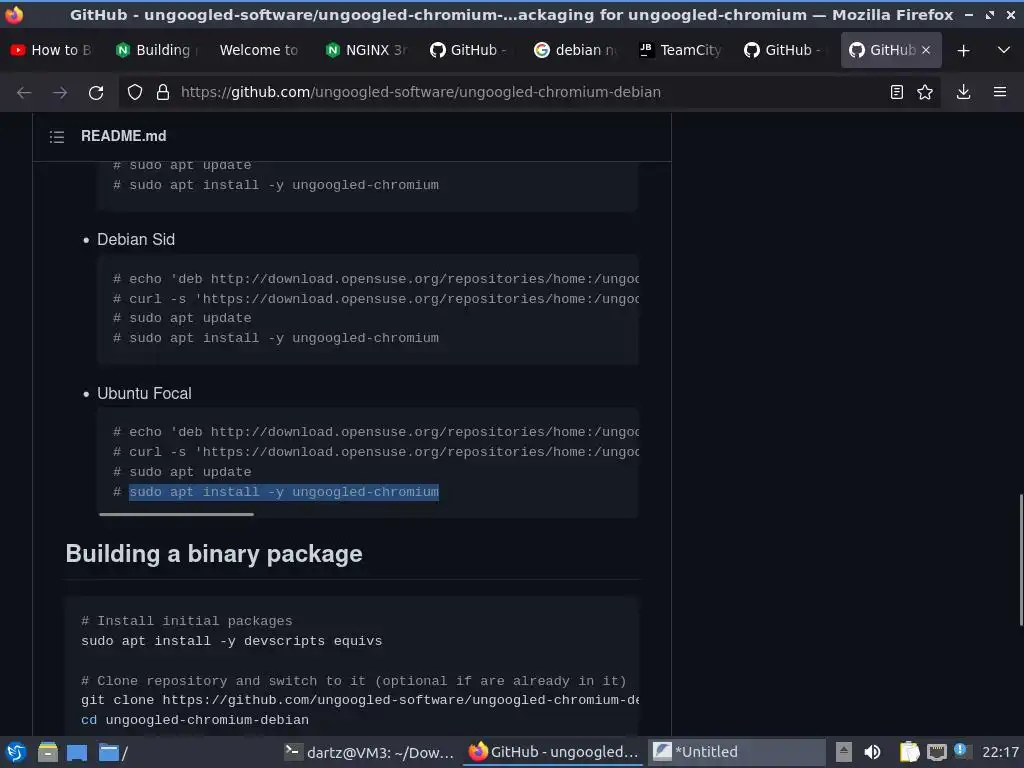Toggle reader view in the address bar
Viewport: 1024px width, 768px height.
[897, 92]
